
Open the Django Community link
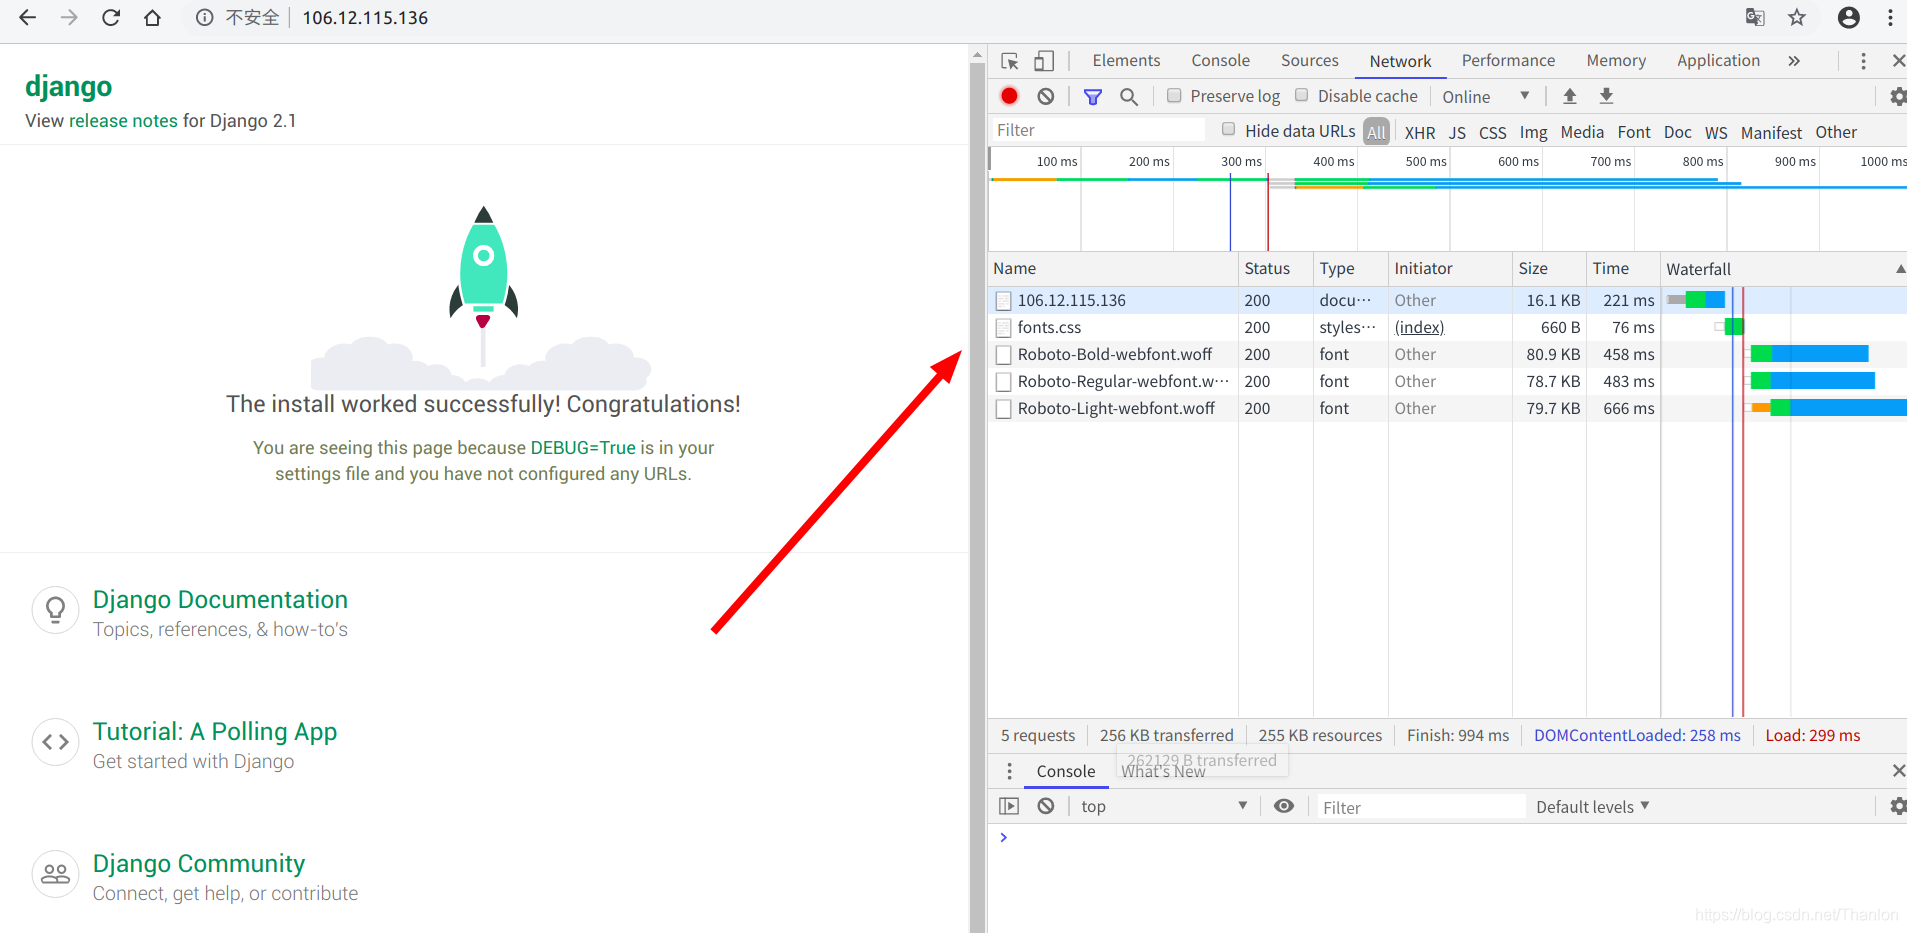point(199,864)
